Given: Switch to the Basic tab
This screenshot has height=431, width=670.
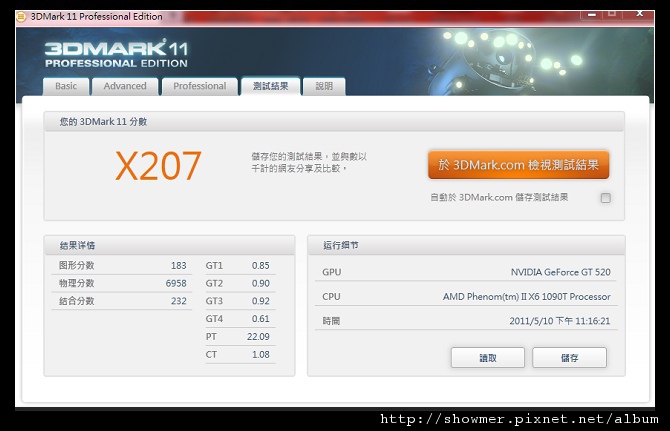Looking at the screenshot, I should [x=66, y=86].
